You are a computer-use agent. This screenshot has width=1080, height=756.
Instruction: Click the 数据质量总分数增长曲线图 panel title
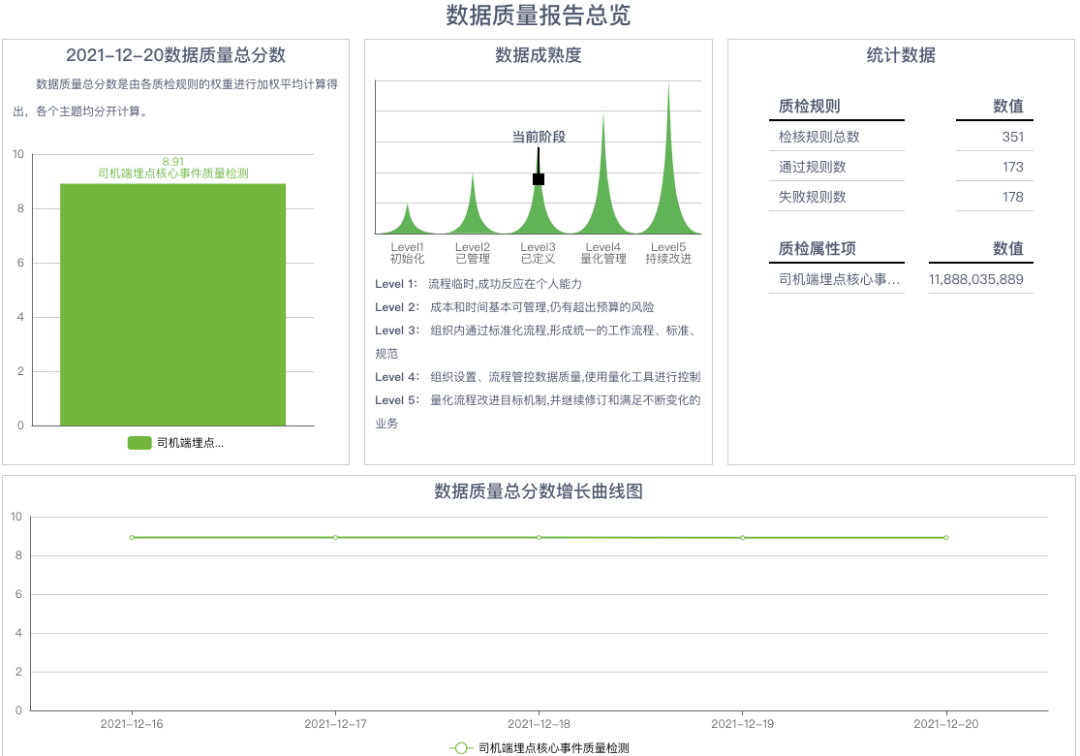538,491
